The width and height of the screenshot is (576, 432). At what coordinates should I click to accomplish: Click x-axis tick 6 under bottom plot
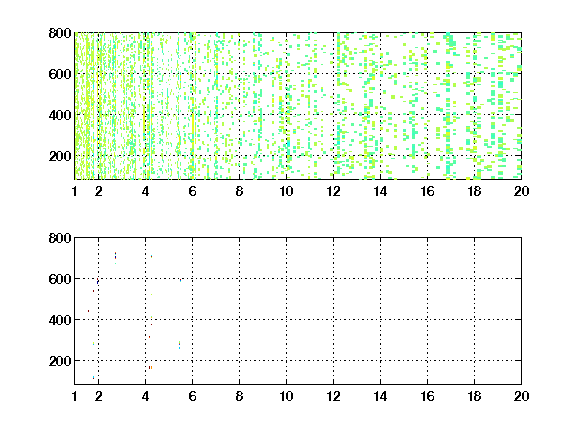point(192,396)
